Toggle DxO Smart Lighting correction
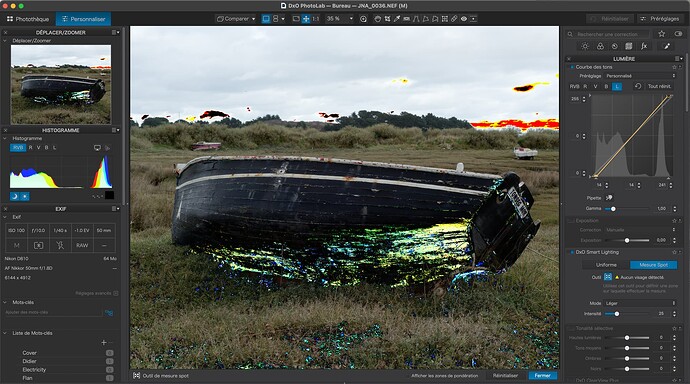The image size is (690, 384). (x=572, y=252)
